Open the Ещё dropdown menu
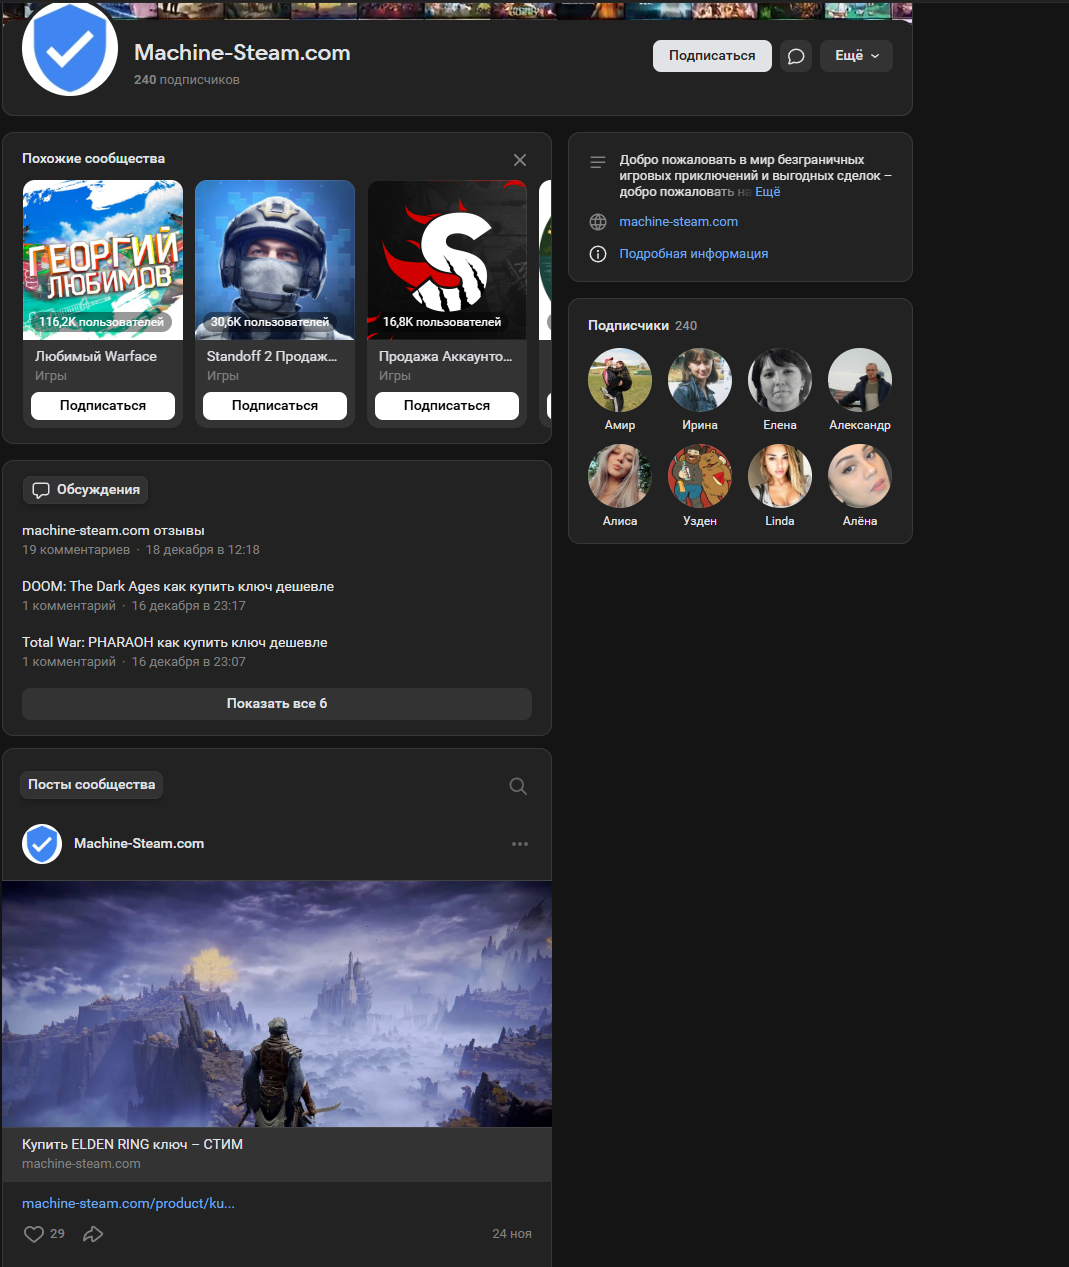Image resolution: width=1069 pixels, height=1267 pixels. (856, 56)
